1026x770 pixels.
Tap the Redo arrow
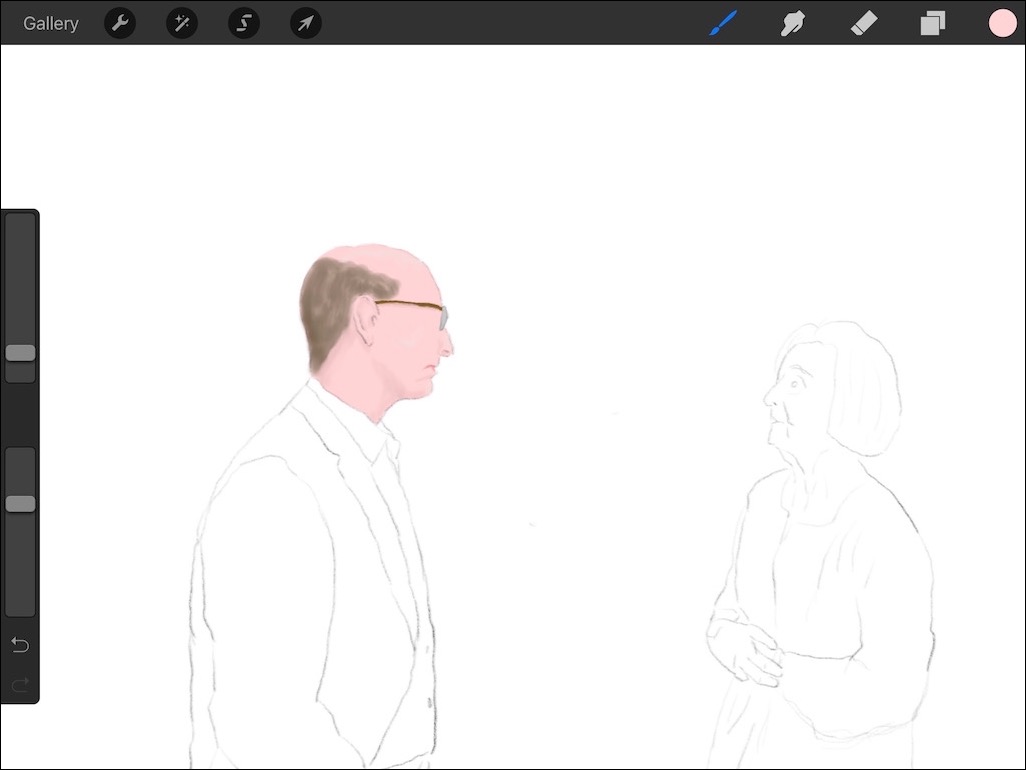(20, 684)
